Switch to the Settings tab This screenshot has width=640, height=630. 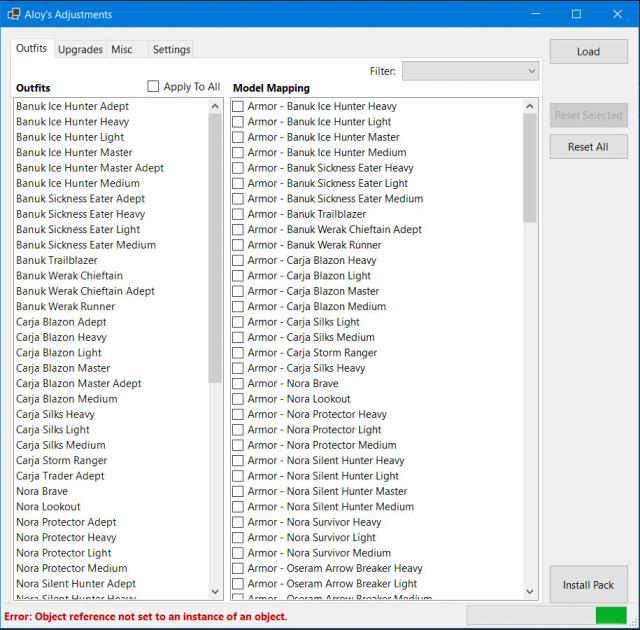(171, 50)
